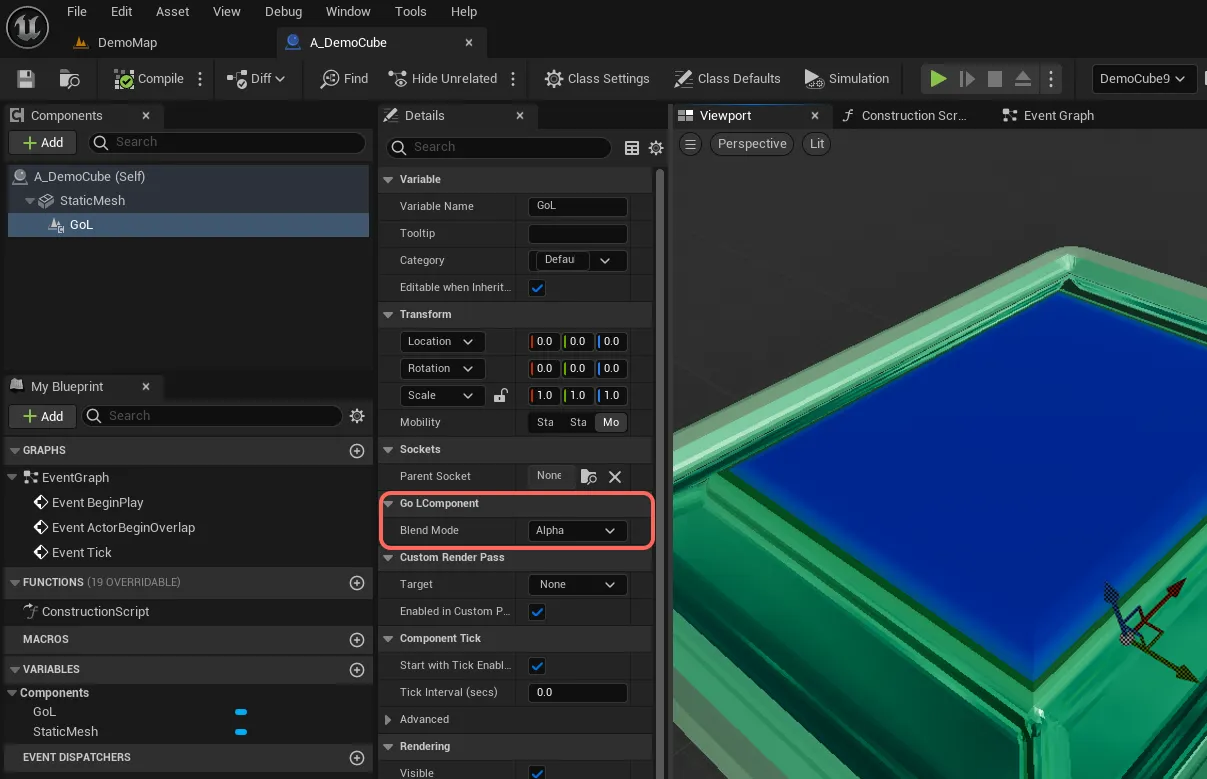This screenshot has height=779, width=1207.
Task: Click the Tick Interval value field
Action: pyautogui.click(x=577, y=691)
